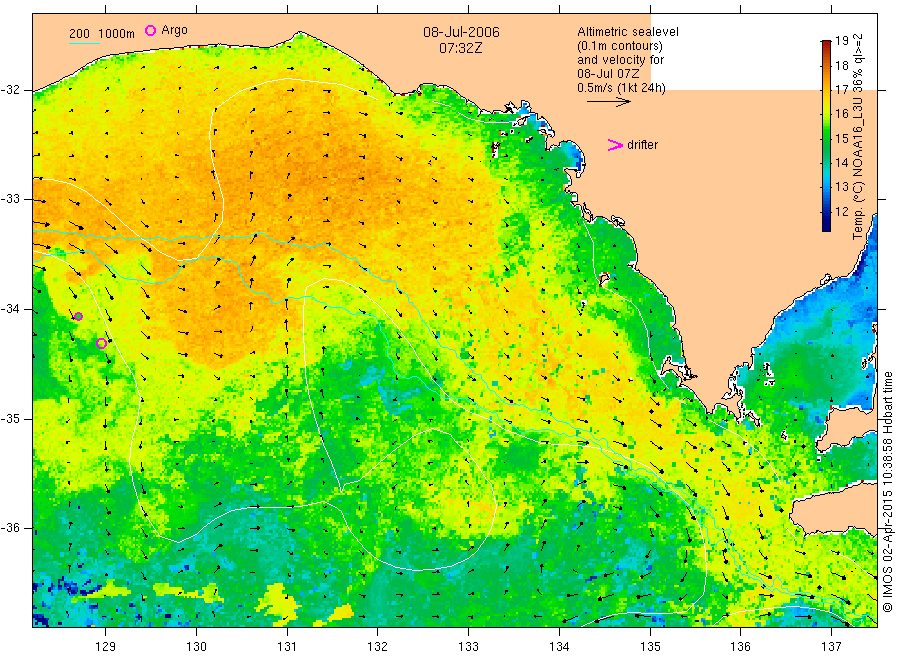This screenshot has height=660, width=900.
Task: Click the latitude label '-34'
Action: coord(10,309)
